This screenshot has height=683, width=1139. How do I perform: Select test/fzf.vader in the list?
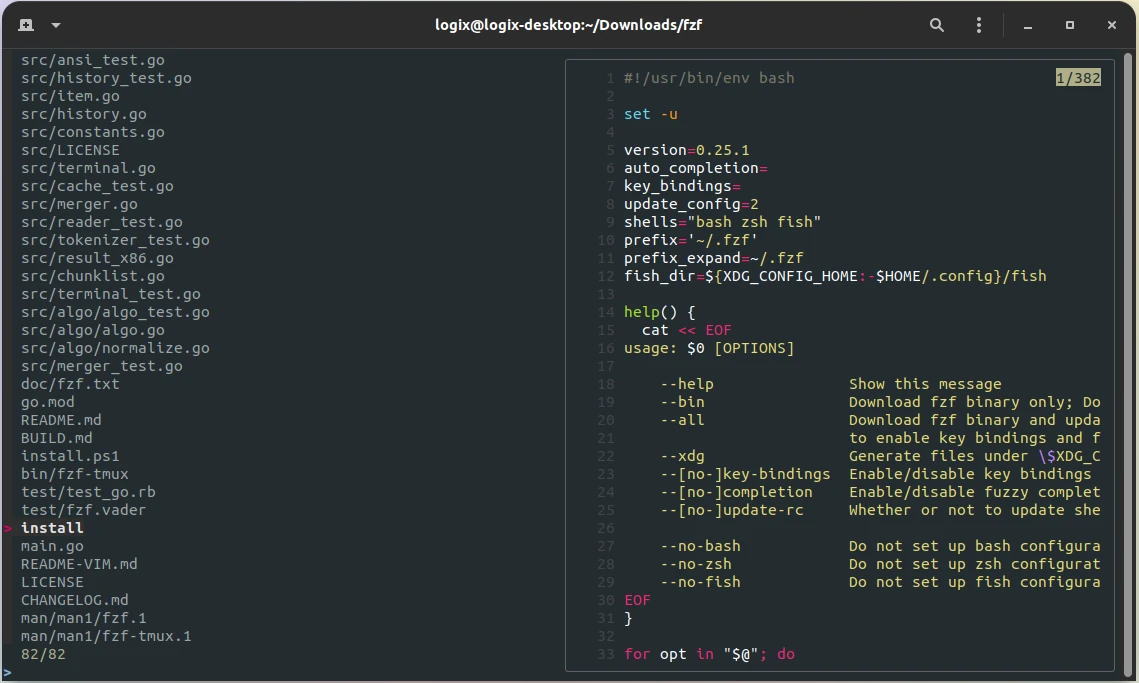pyautogui.click(x=83, y=510)
